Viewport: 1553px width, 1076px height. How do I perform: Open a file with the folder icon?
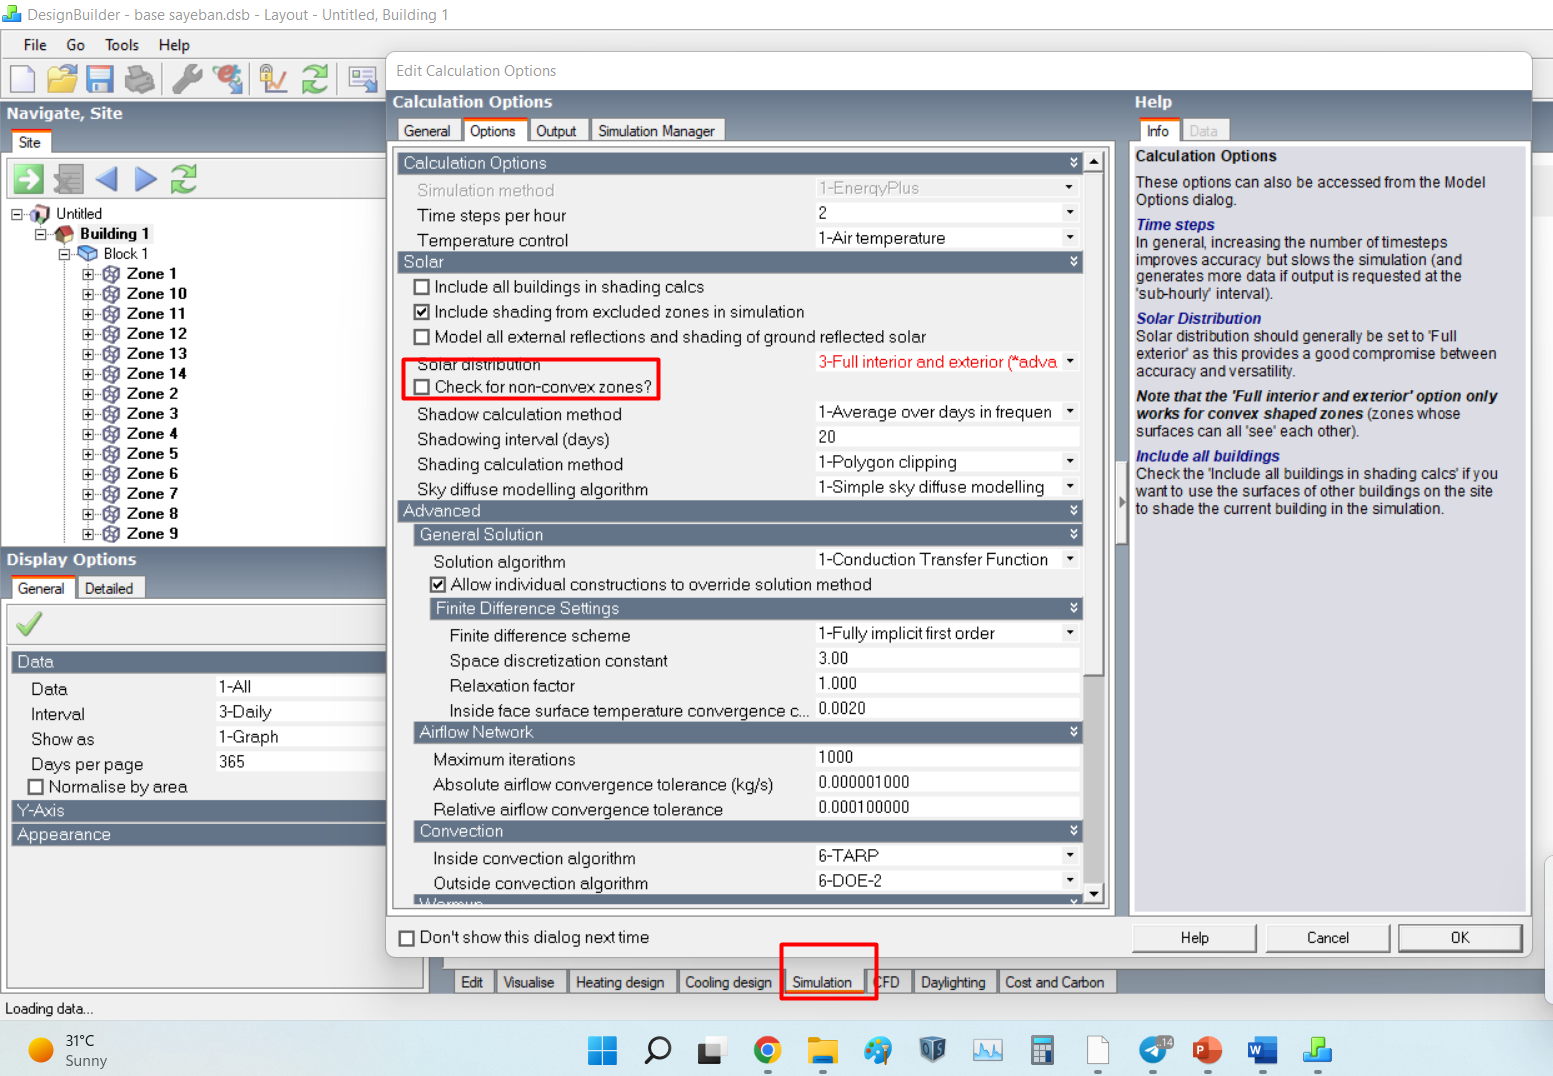point(62,79)
